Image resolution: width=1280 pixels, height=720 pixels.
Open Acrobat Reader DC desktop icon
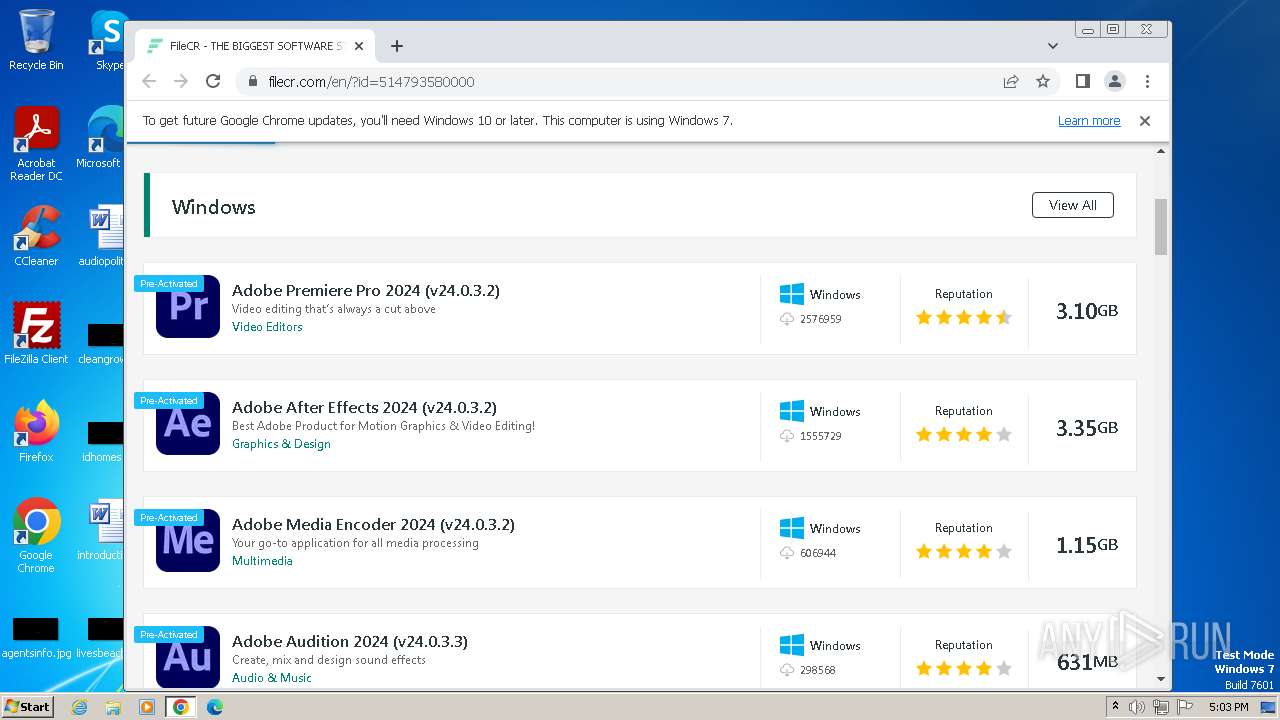pos(36,144)
